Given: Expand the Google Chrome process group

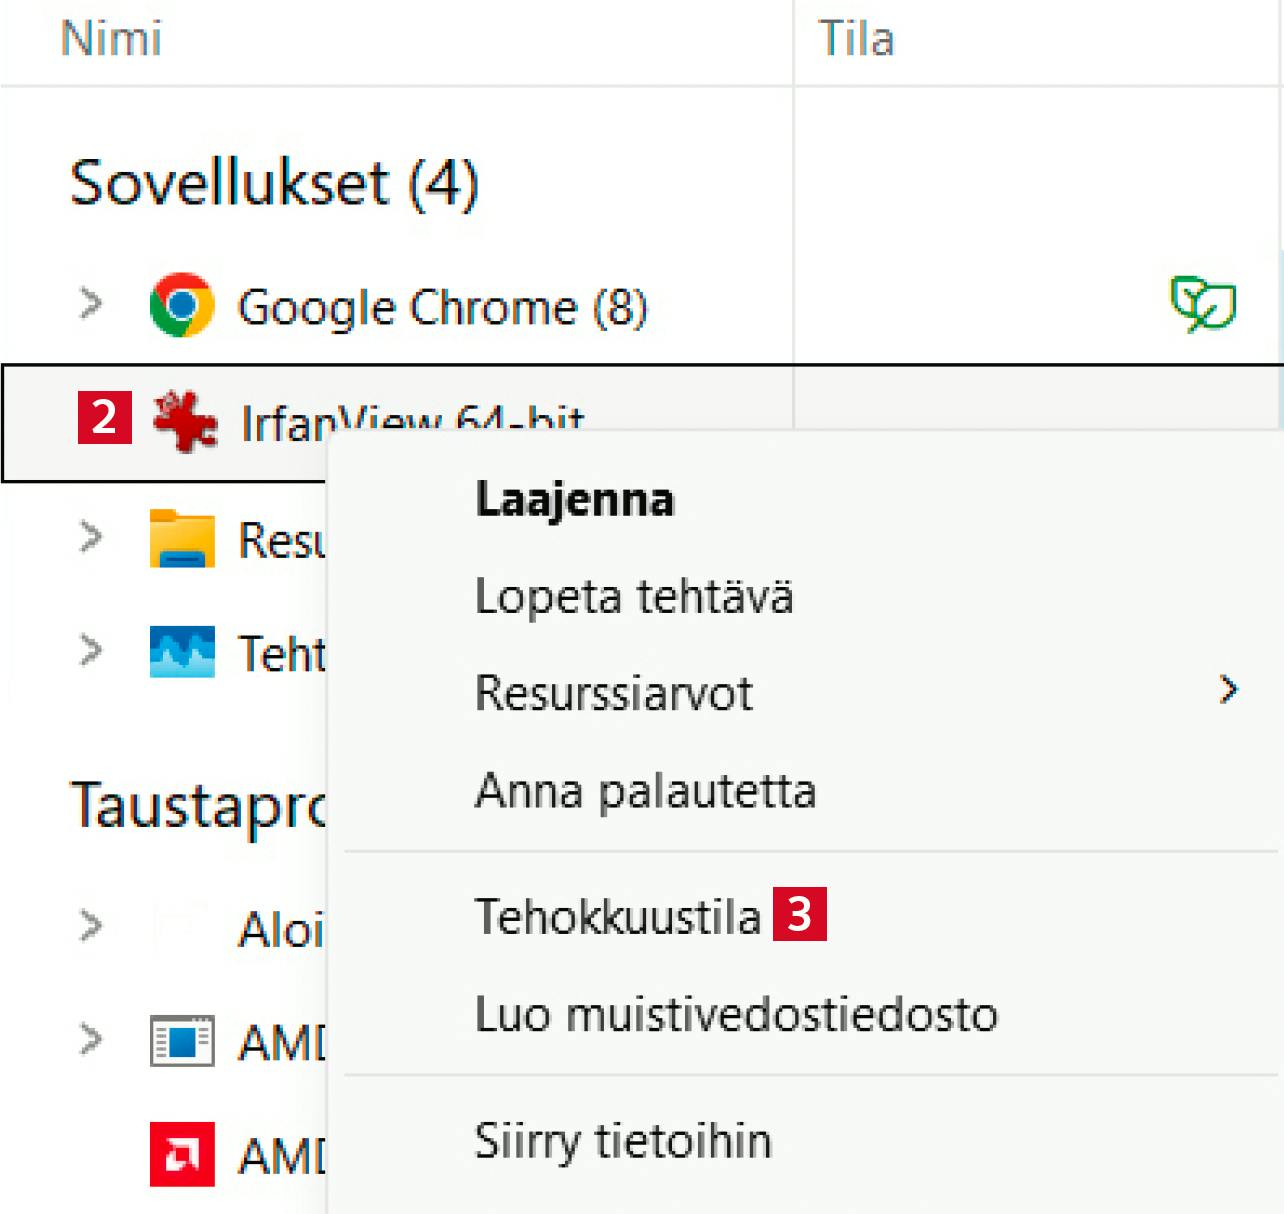Looking at the screenshot, I should pyautogui.click(x=91, y=303).
